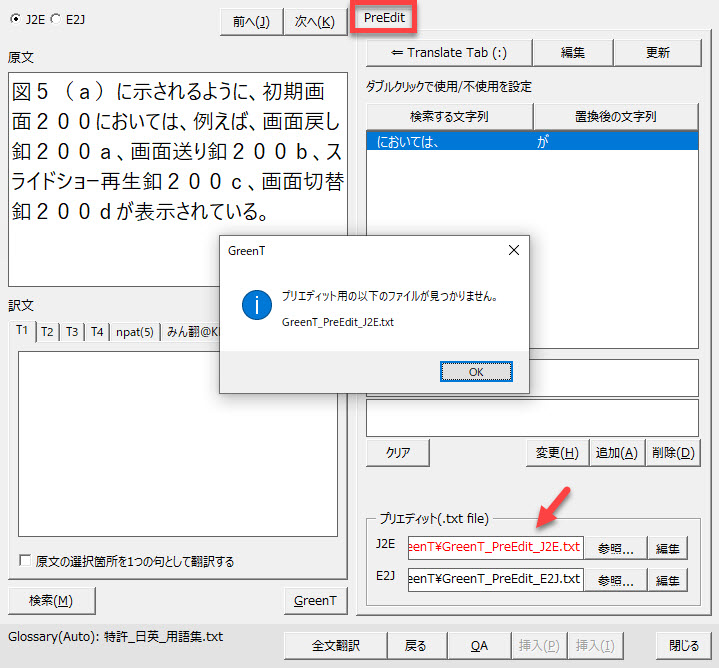Click the 次へ(K) next button

click(x=315, y=22)
